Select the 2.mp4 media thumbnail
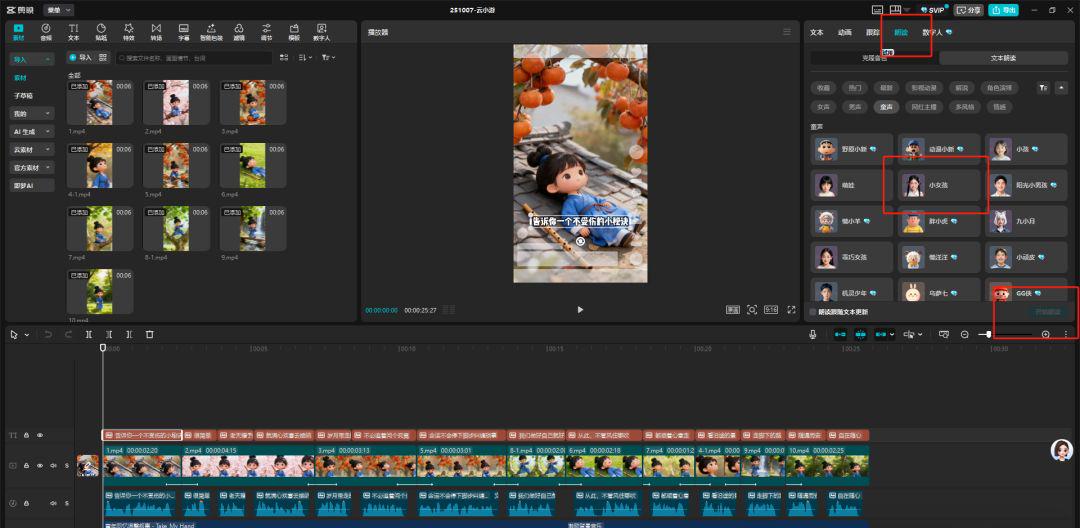This screenshot has width=1080, height=528. point(176,102)
